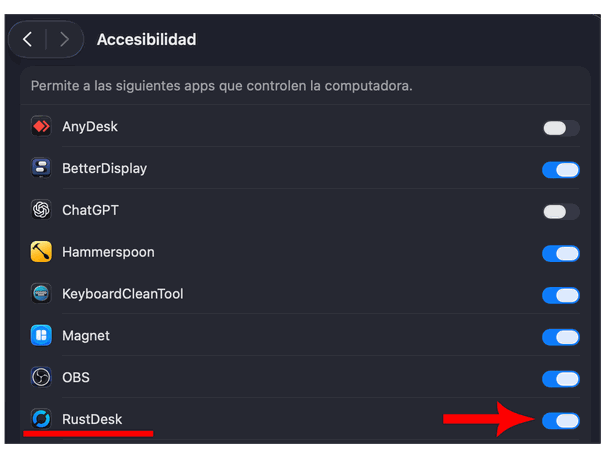Click the AnyDesk app icon
604x458 pixels.
(x=41, y=127)
